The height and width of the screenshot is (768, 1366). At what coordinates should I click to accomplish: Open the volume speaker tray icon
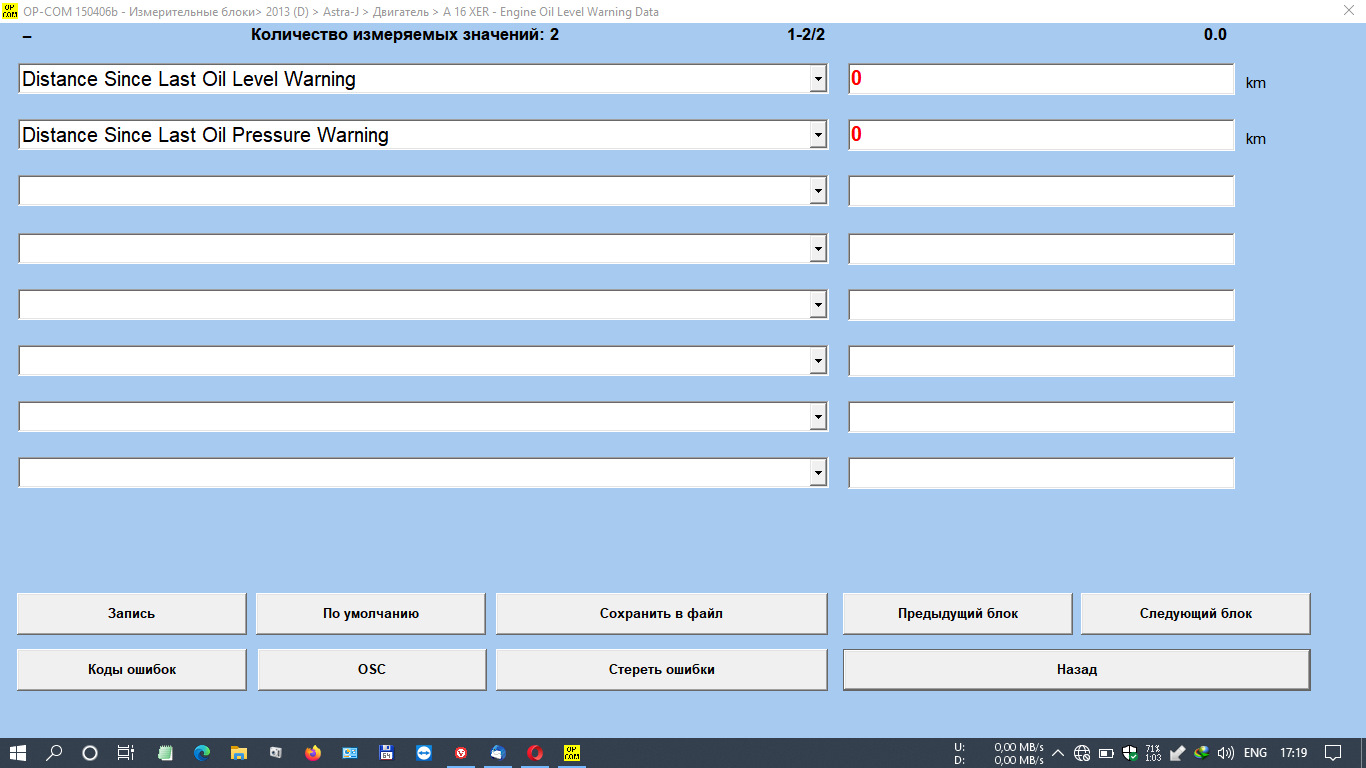click(1226, 753)
